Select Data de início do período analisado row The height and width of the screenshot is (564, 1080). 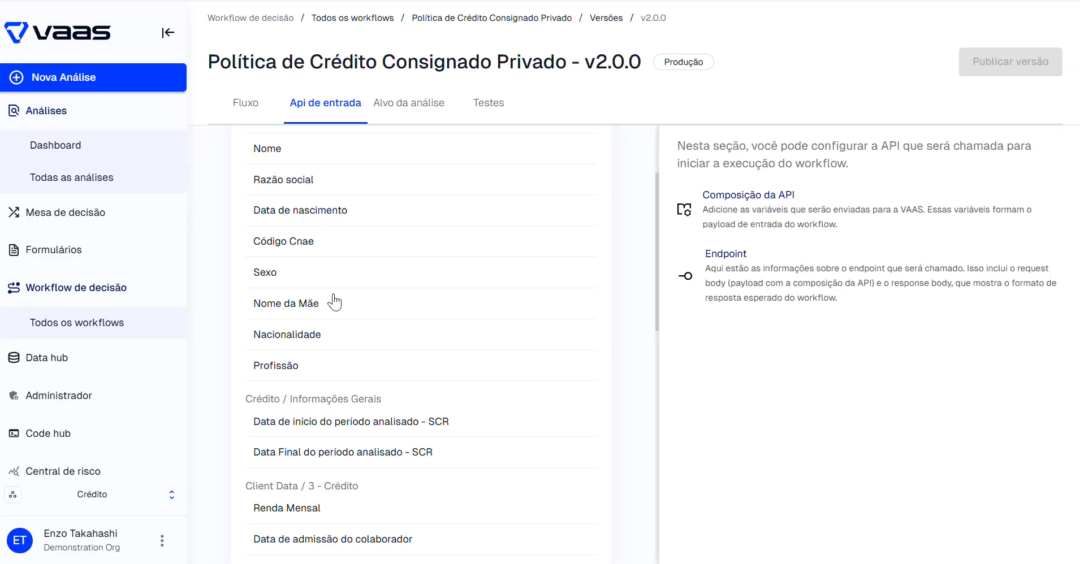421,421
